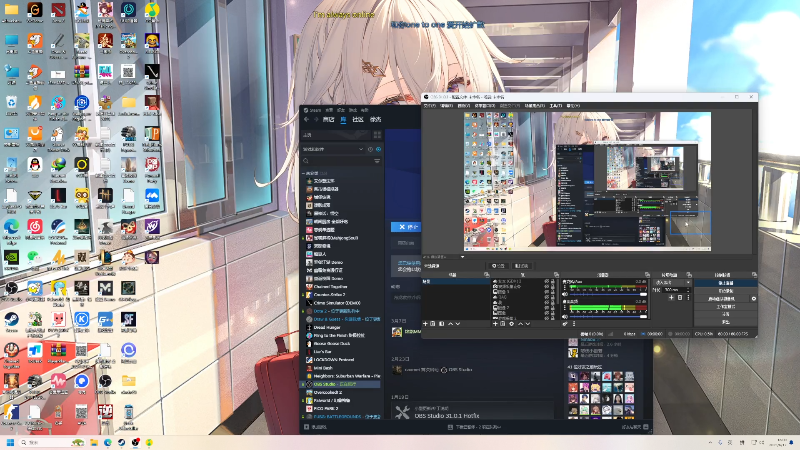Move scene up in OBS Scenes toolbar
The height and width of the screenshot is (450, 800).
click(451, 323)
